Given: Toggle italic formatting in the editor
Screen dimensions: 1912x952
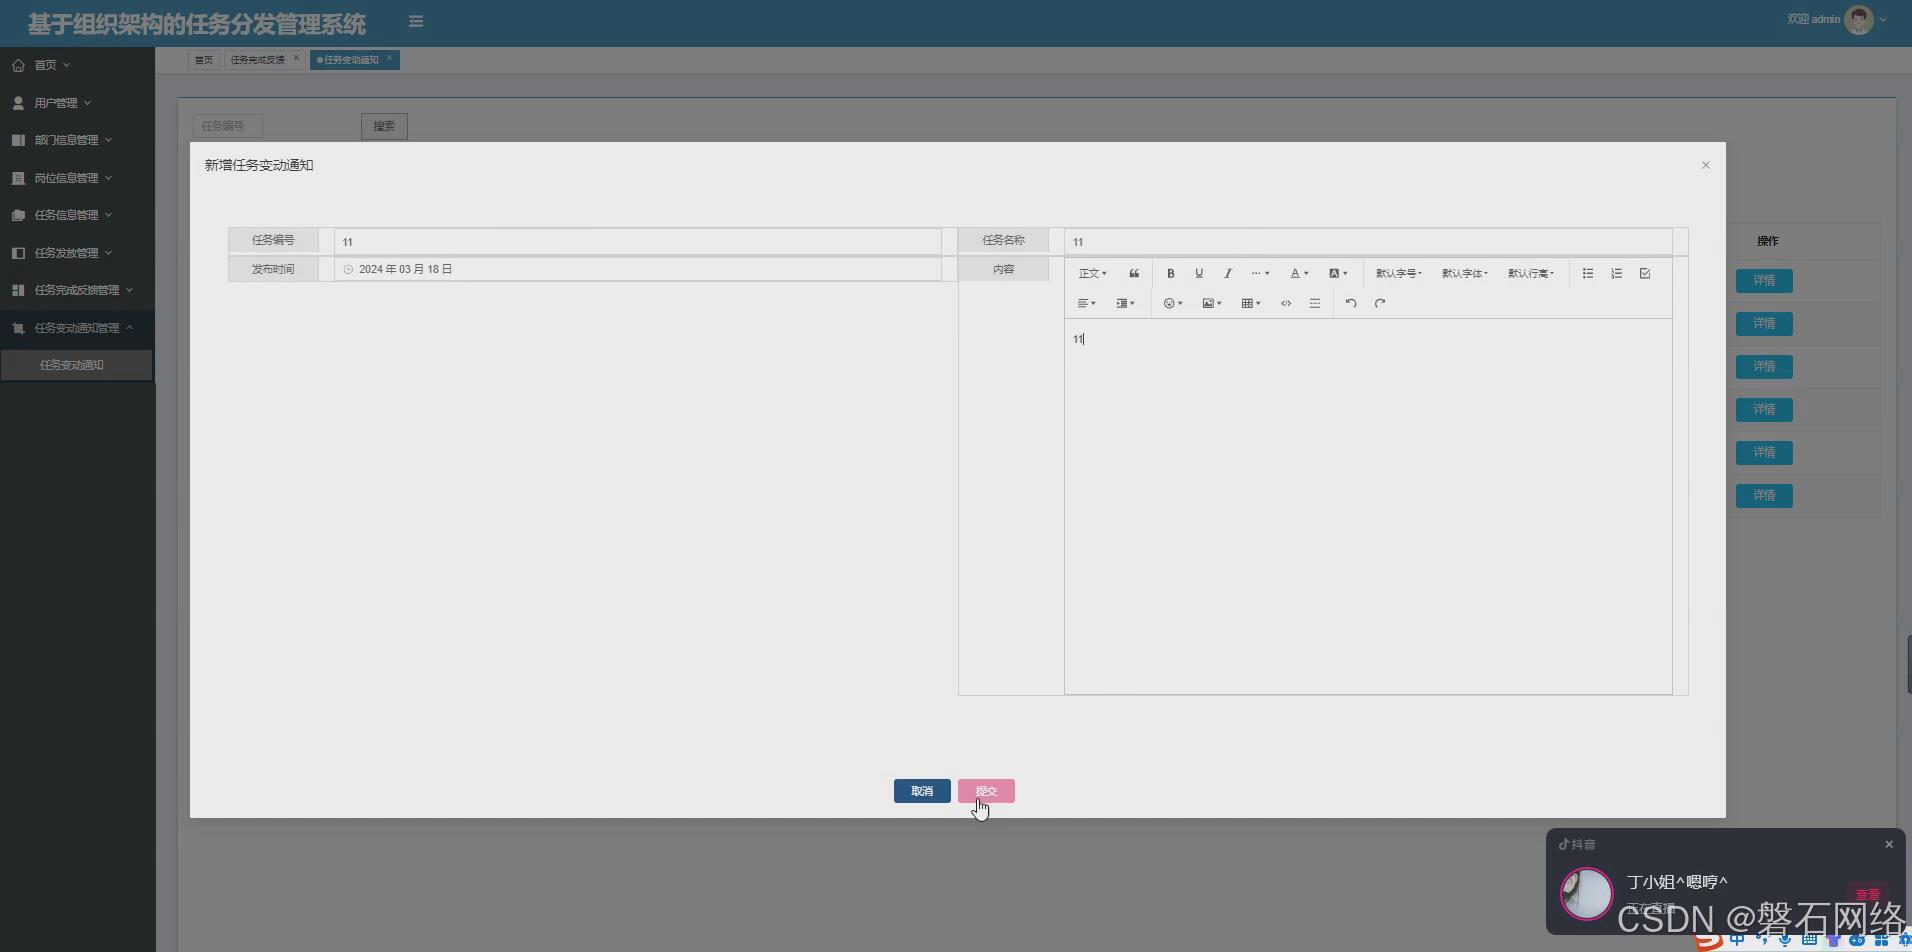Looking at the screenshot, I should pos(1228,273).
